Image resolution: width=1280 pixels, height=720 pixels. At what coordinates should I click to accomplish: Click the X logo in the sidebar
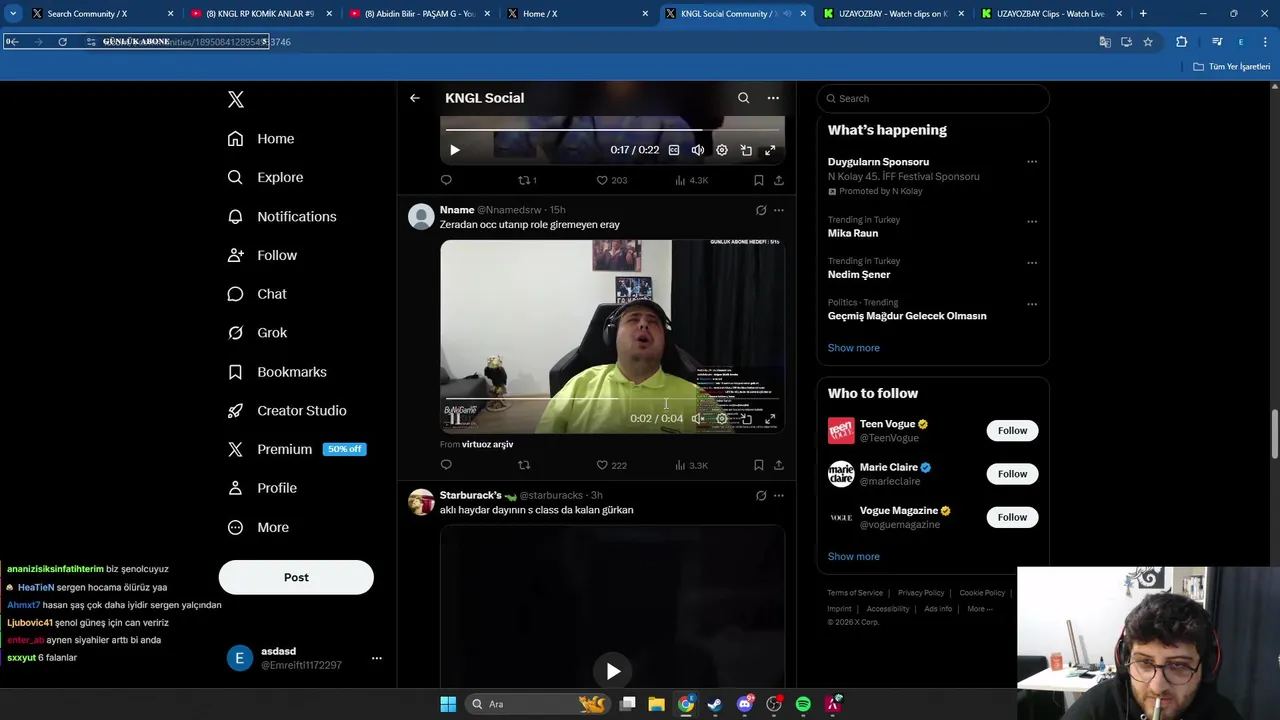236,99
